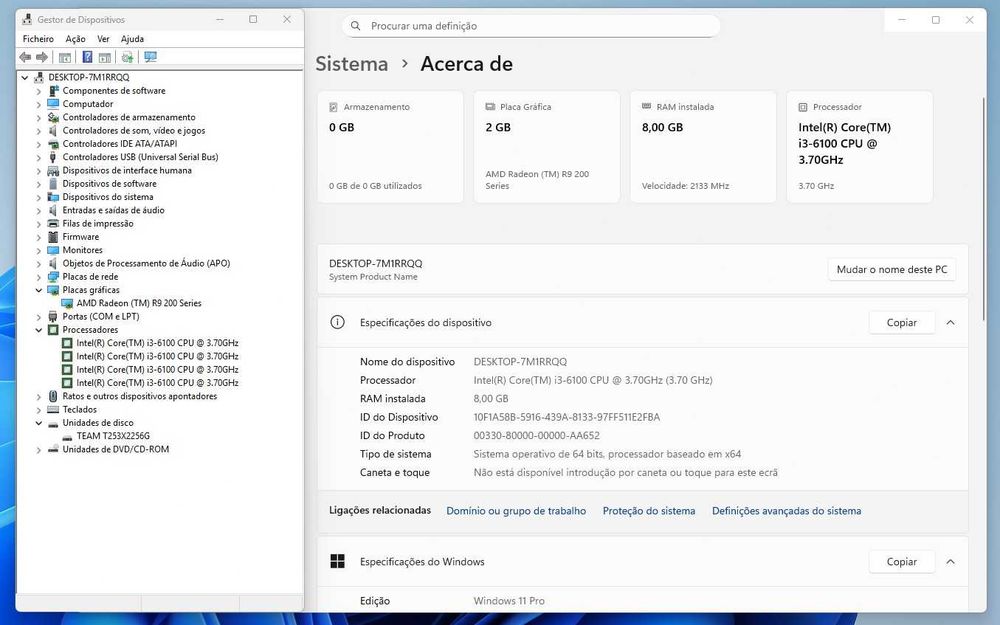
Task: Click System Product Name text under PC name
Action: coord(373,277)
